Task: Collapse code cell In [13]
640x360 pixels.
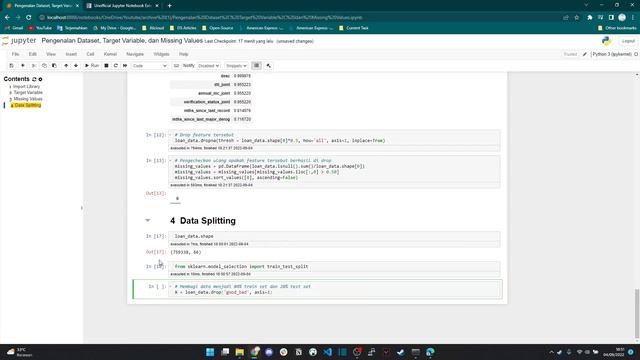Action: [170, 161]
